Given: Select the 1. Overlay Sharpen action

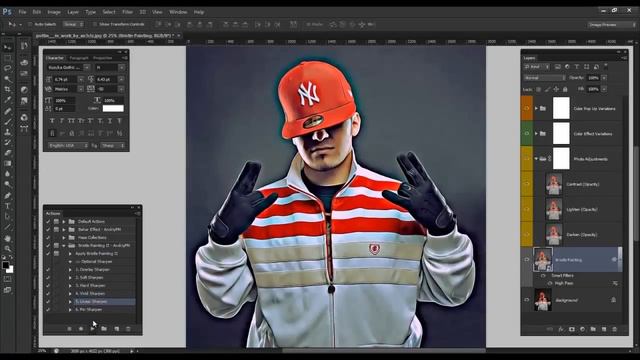Looking at the screenshot, I should (x=93, y=269).
